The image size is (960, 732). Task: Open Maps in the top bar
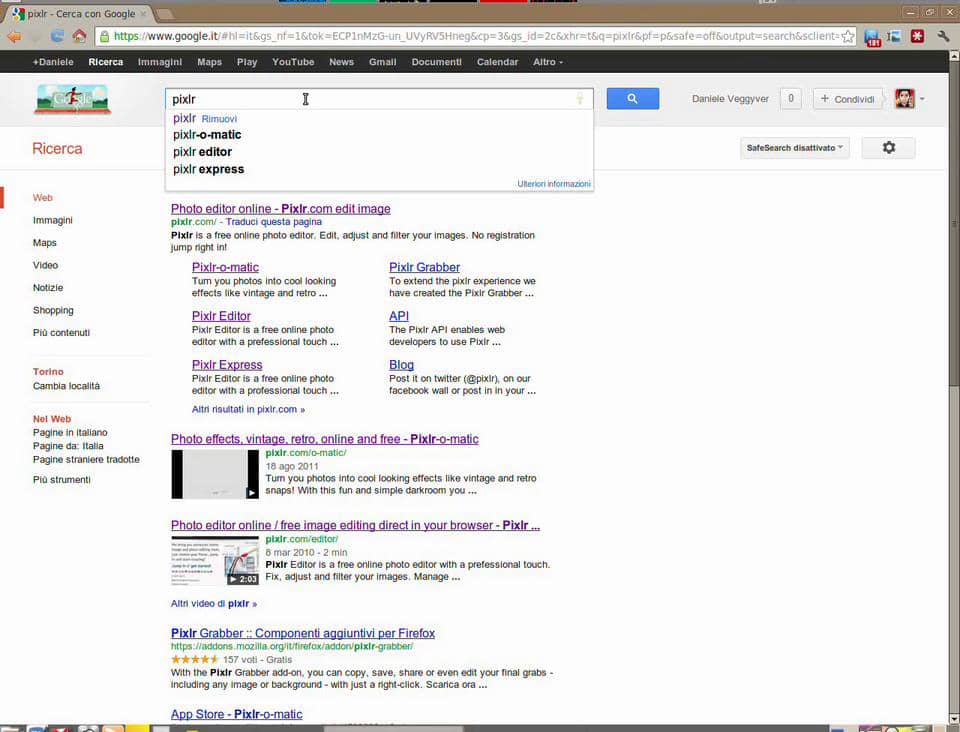(209, 62)
